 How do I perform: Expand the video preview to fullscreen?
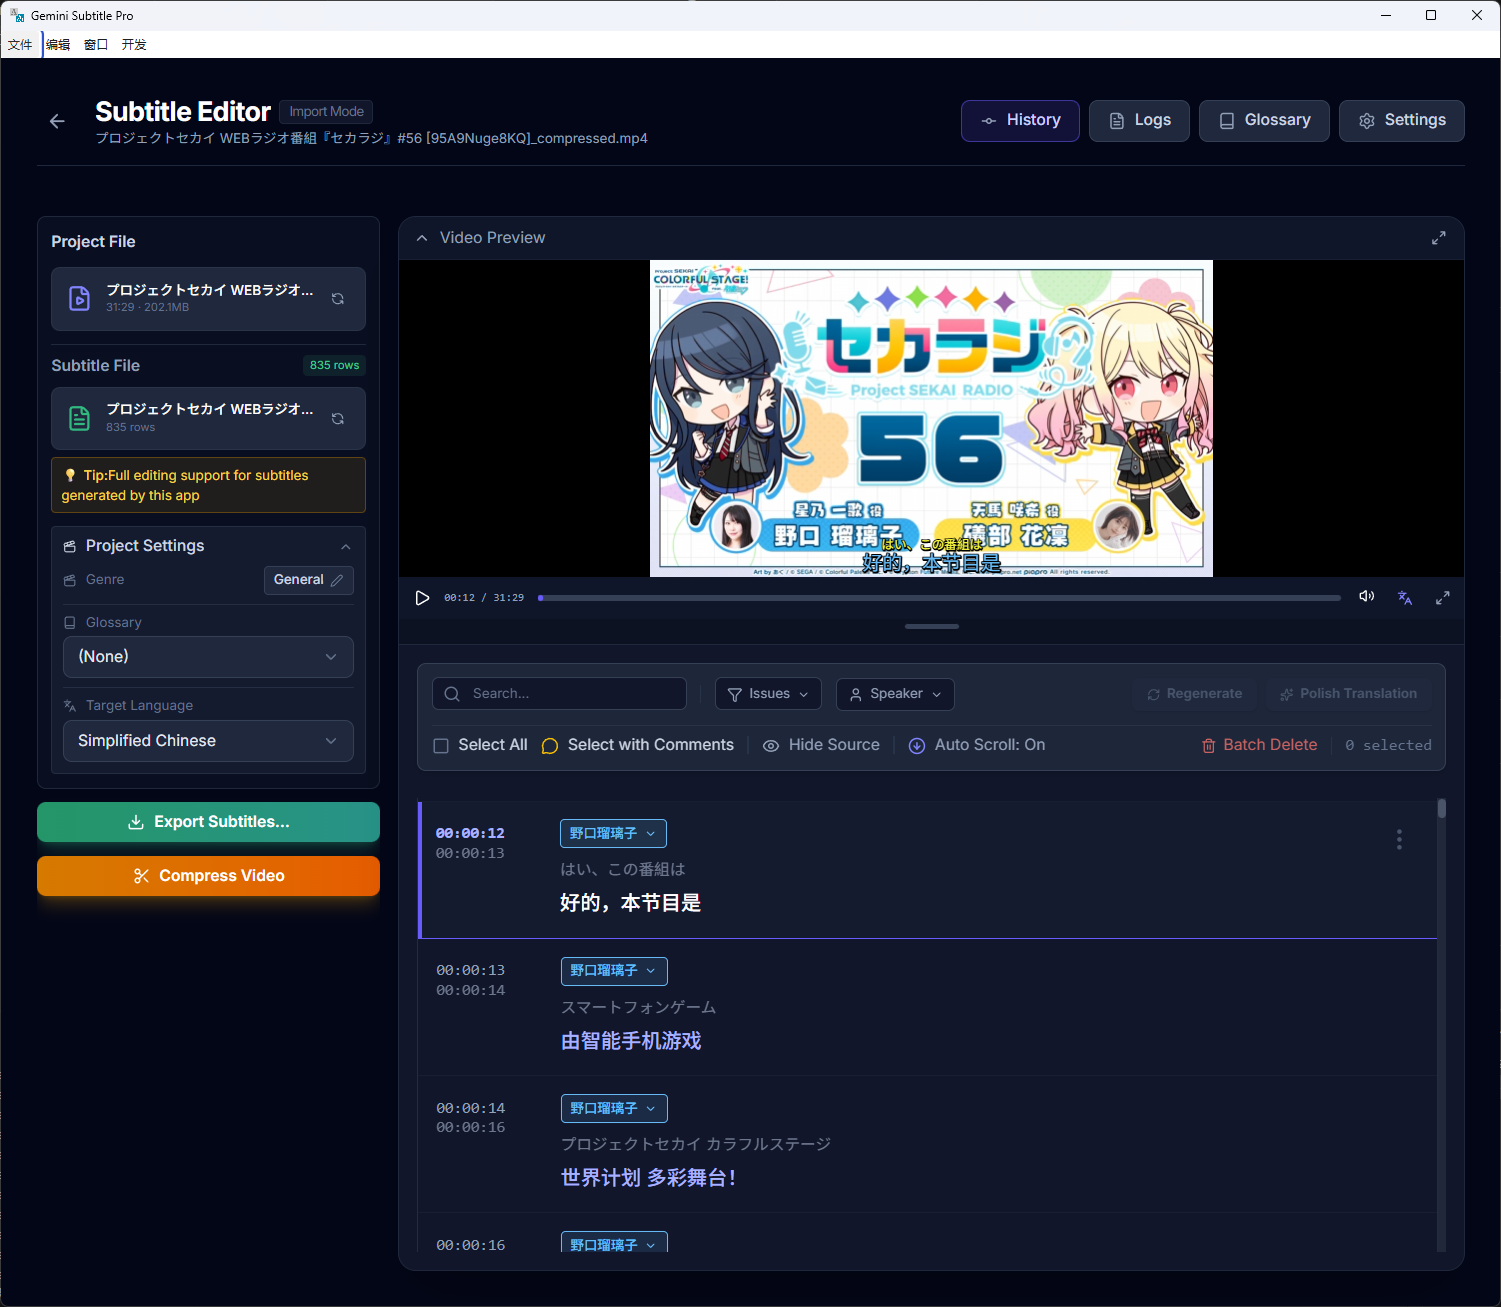(x=1442, y=597)
